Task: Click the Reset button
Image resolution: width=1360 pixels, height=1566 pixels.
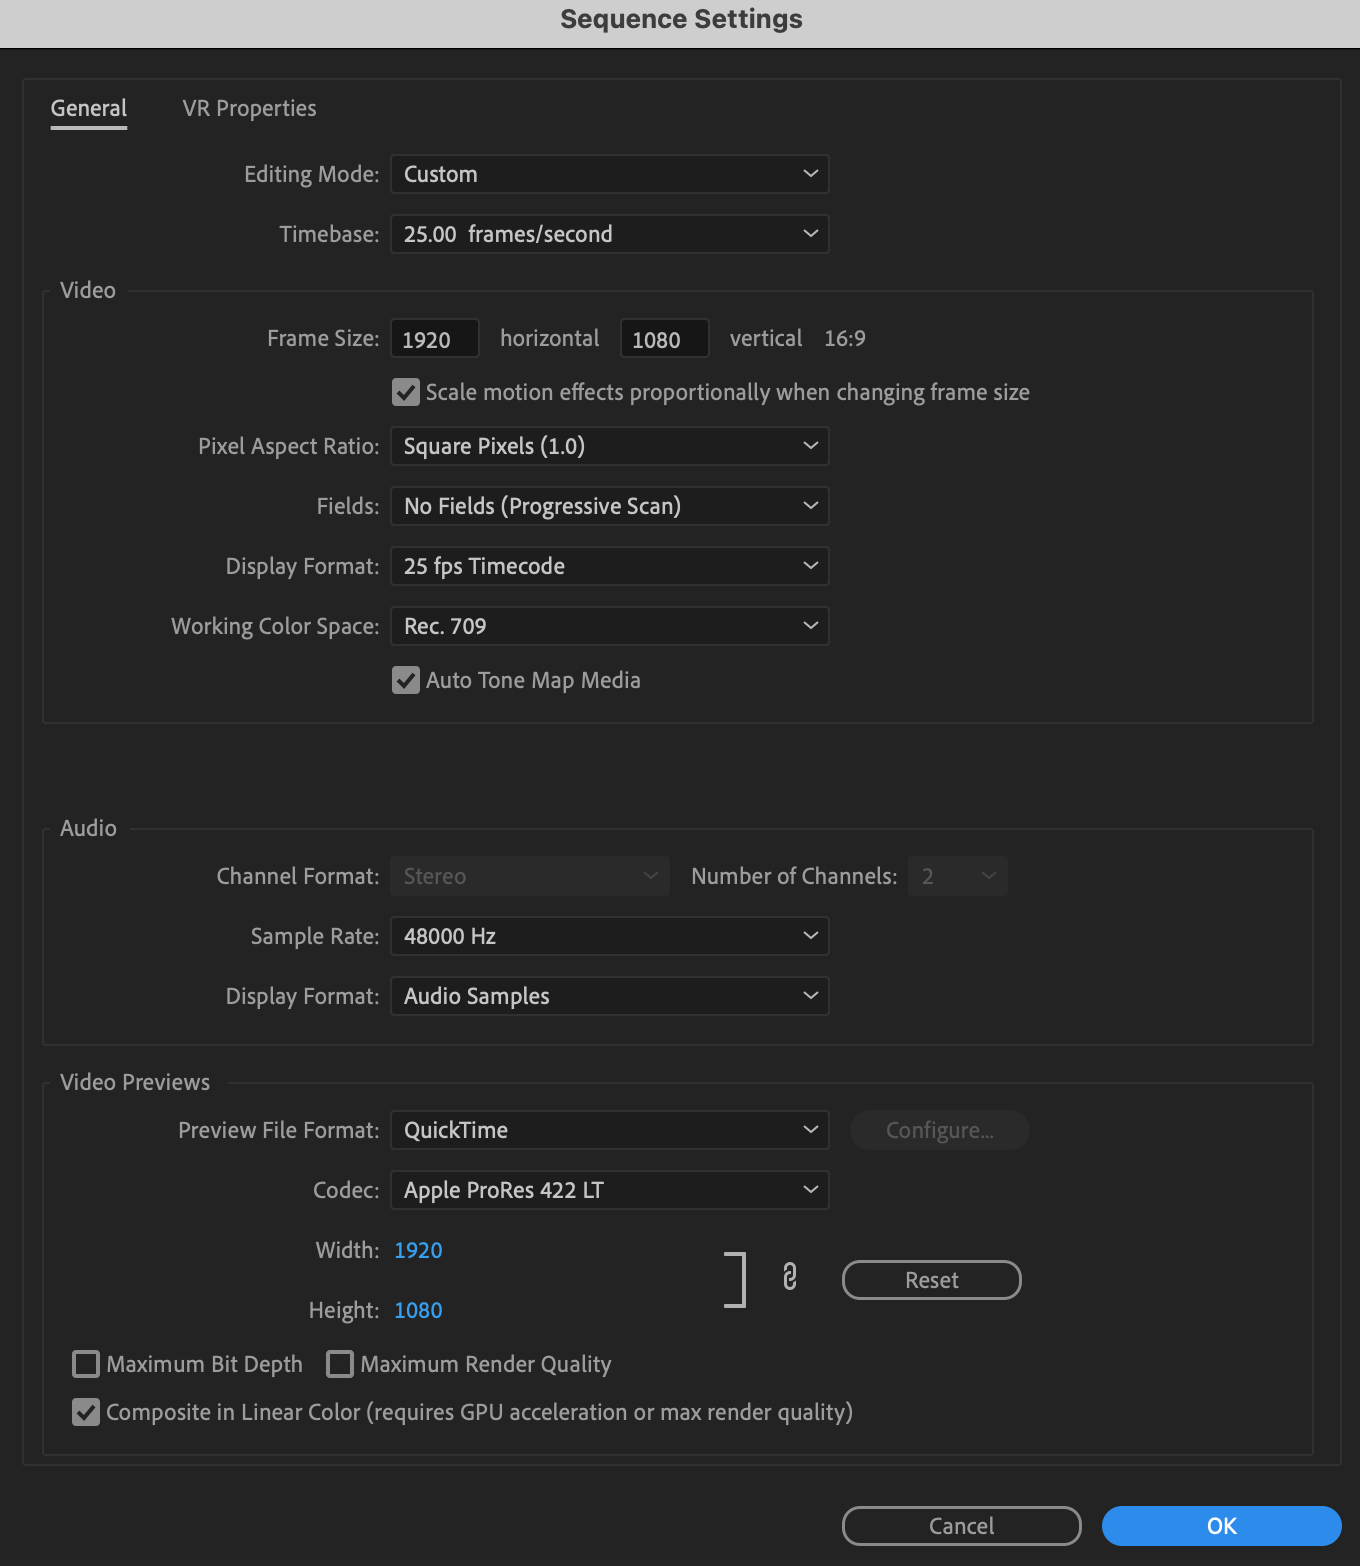Action: [930, 1280]
